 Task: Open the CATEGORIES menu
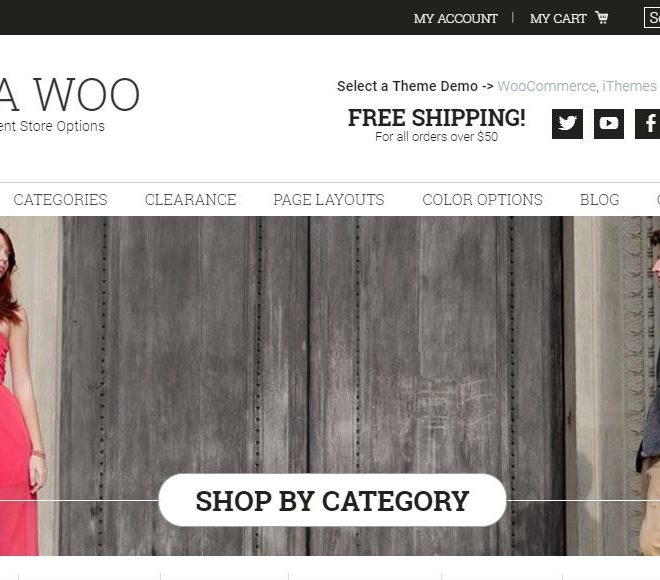click(x=60, y=200)
